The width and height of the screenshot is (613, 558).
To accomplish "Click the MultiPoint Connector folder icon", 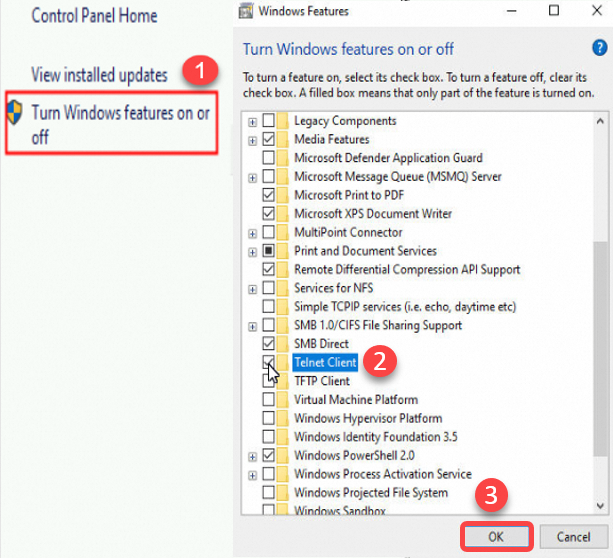I will [282, 232].
